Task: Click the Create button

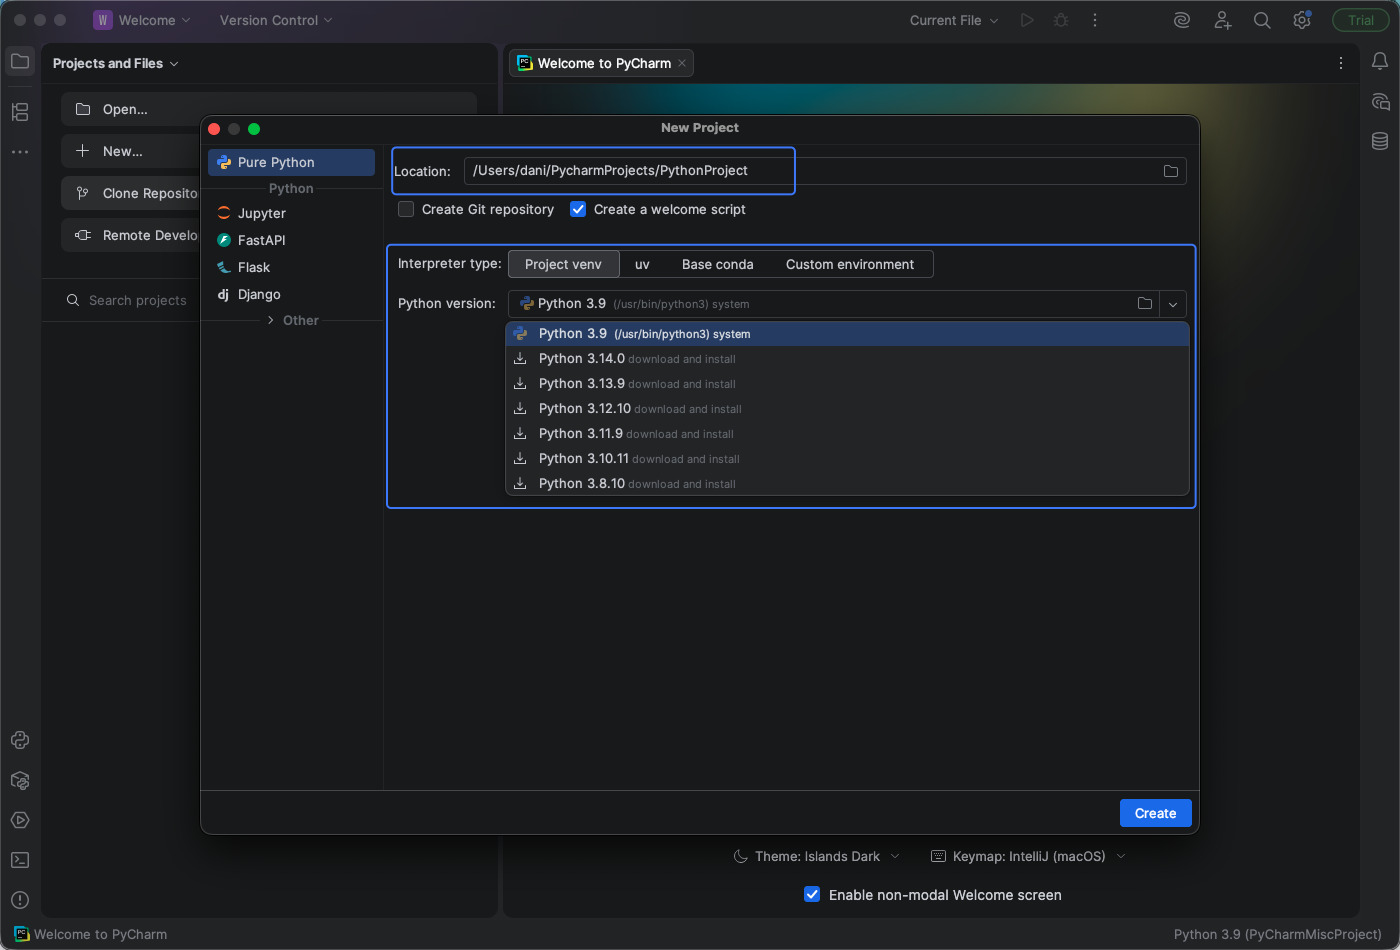Action: 1155,813
